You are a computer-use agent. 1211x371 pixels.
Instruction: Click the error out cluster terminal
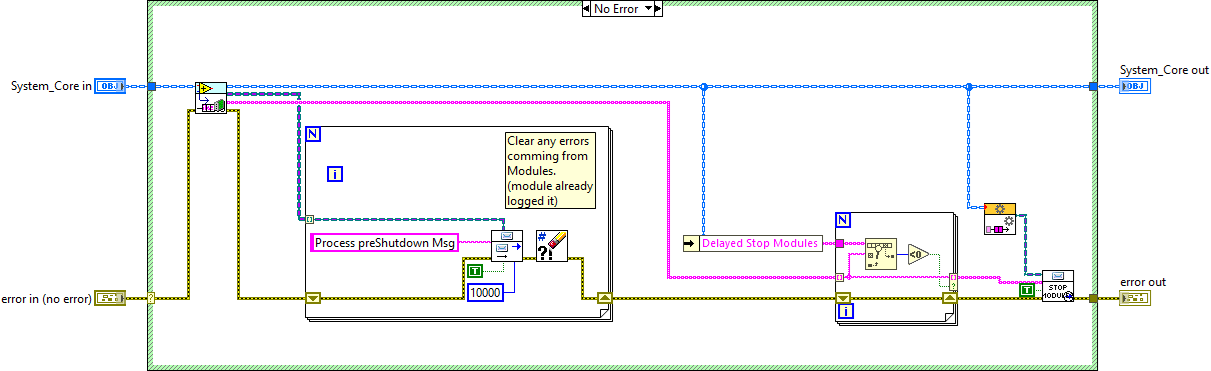click(1134, 298)
